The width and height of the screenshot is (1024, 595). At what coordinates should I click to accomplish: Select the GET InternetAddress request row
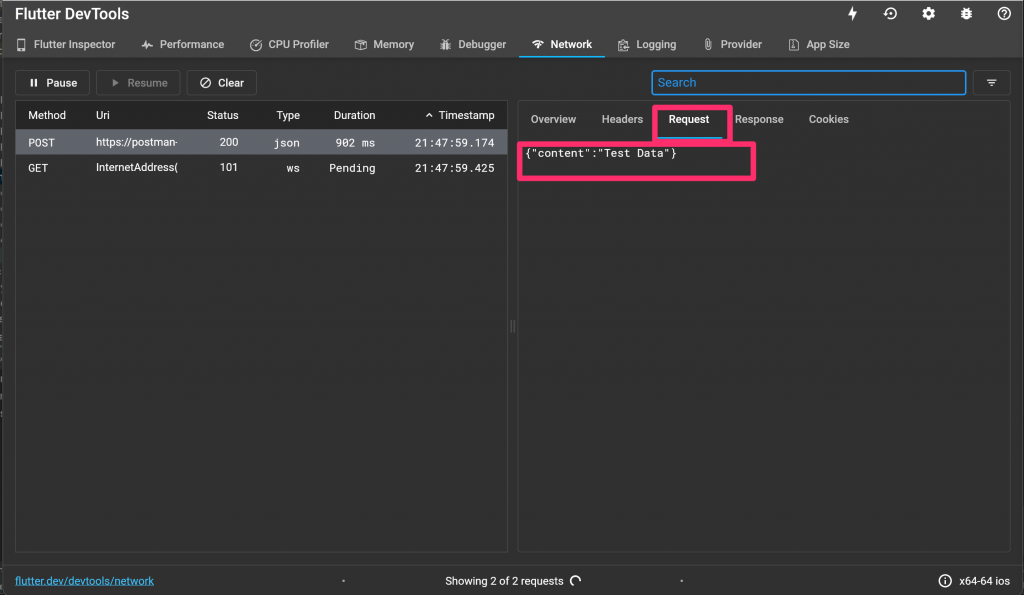pyautogui.click(x=261, y=168)
